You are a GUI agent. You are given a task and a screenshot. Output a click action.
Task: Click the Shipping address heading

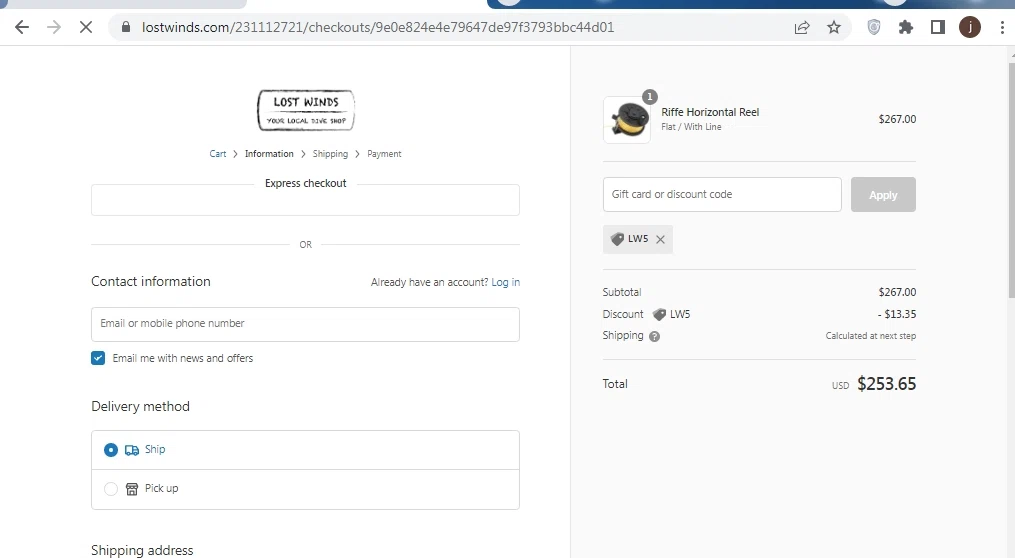coord(142,550)
